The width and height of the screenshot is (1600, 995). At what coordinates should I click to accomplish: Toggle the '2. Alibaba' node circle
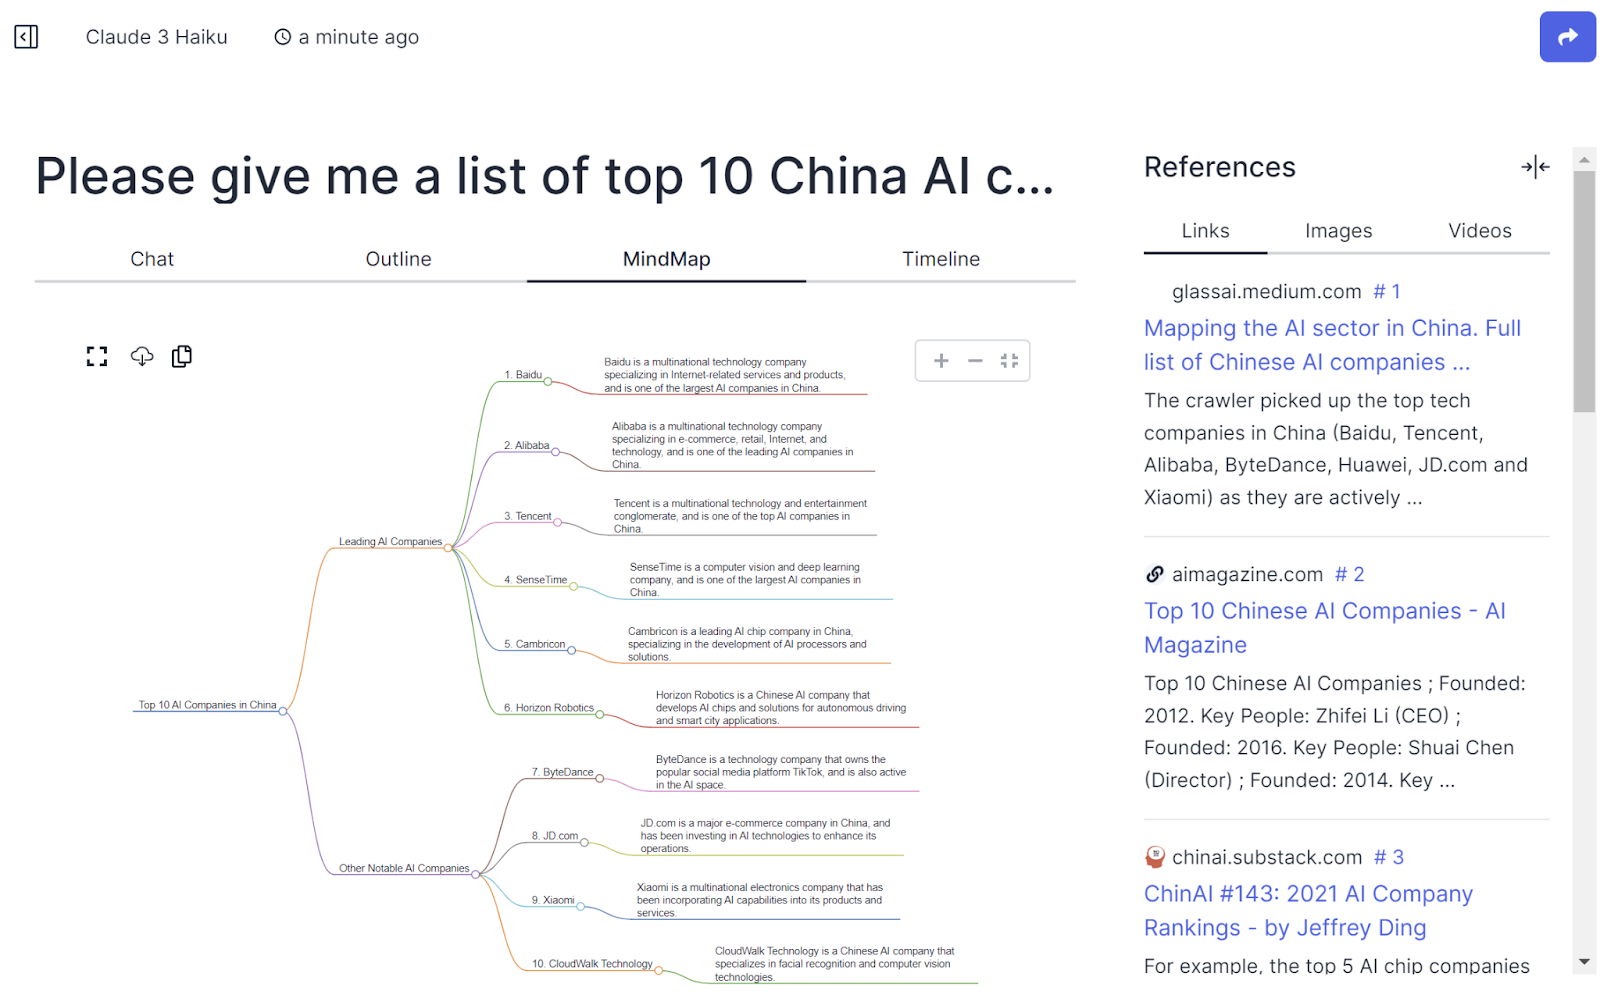tap(556, 452)
